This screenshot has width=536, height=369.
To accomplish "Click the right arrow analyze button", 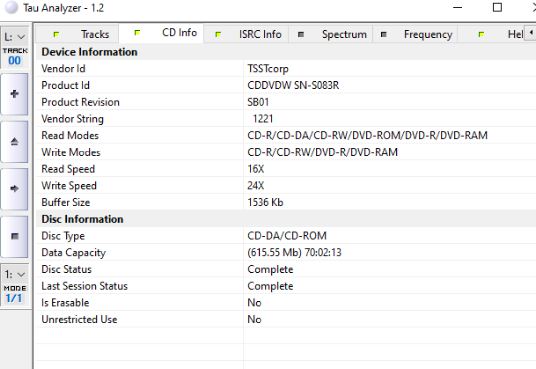I will point(14,188).
